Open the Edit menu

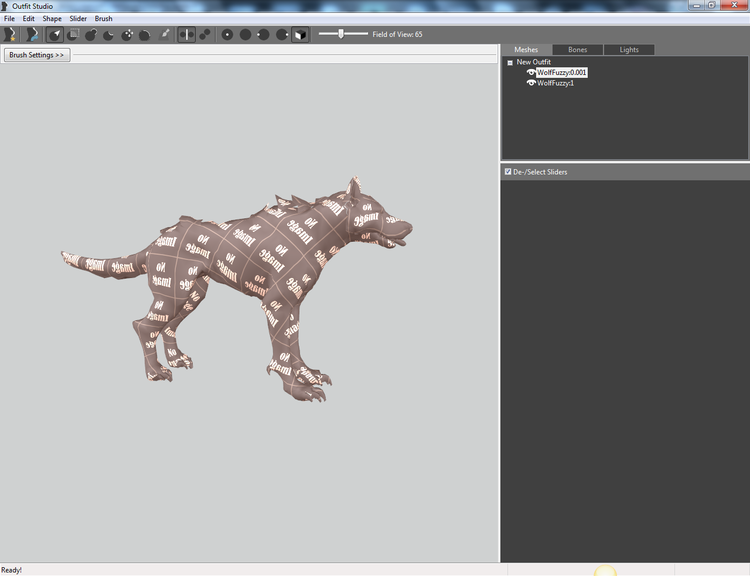click(x=29, y=19)
